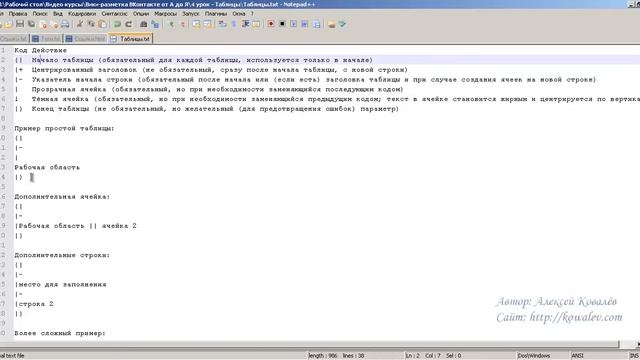This screenshot has height=360, width=640.
Task: Open the Кодировки menu
Action: pos(82,13)
